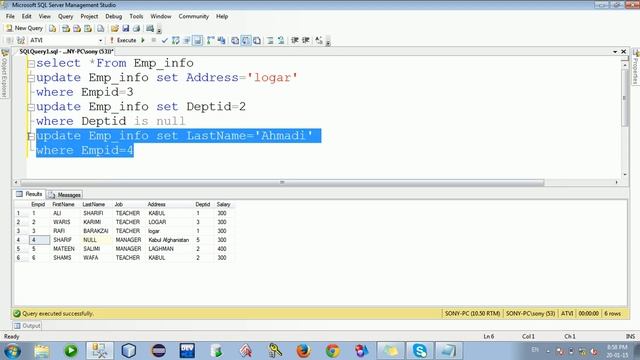Click the Change Connection icon

coord(21,40)
